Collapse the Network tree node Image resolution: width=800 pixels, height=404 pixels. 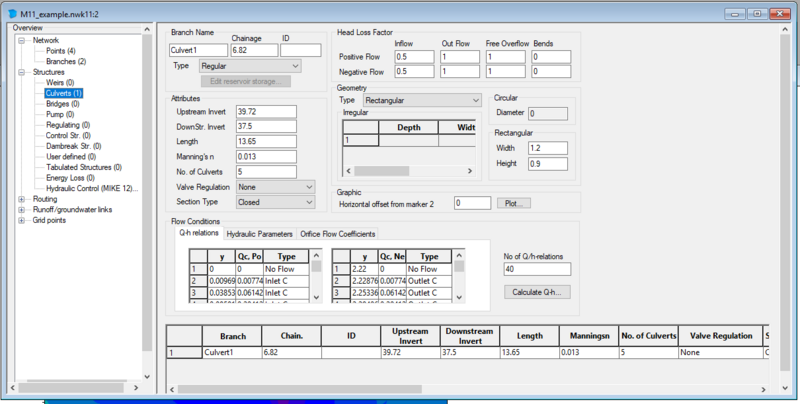[x=21, y=40]
